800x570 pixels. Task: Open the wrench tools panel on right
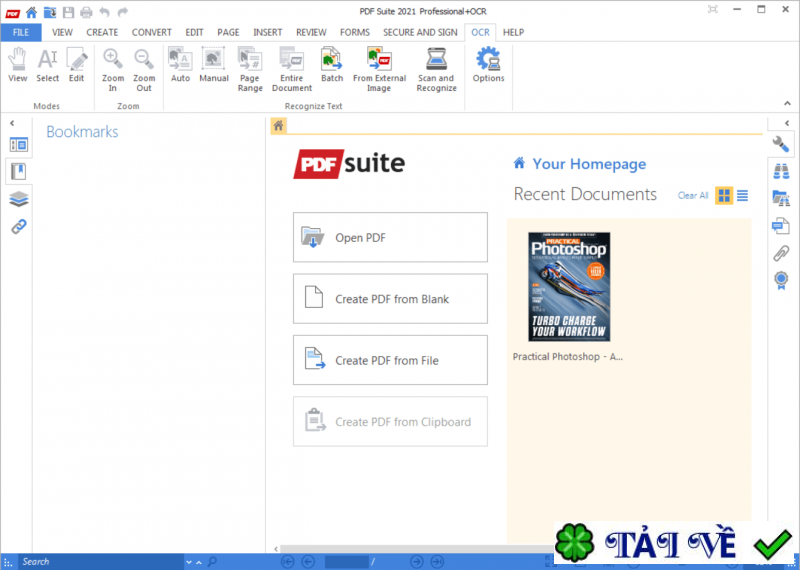pyautogui.click(x=781, y=145)
